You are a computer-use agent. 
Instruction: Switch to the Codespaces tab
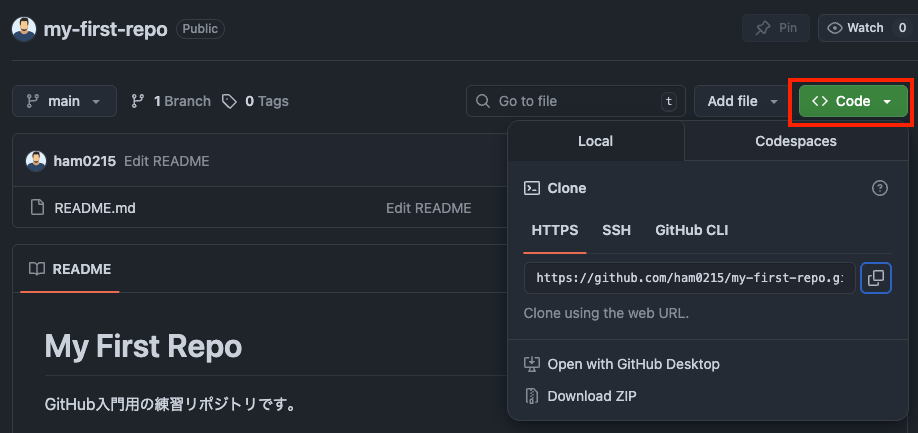(796, 141)
